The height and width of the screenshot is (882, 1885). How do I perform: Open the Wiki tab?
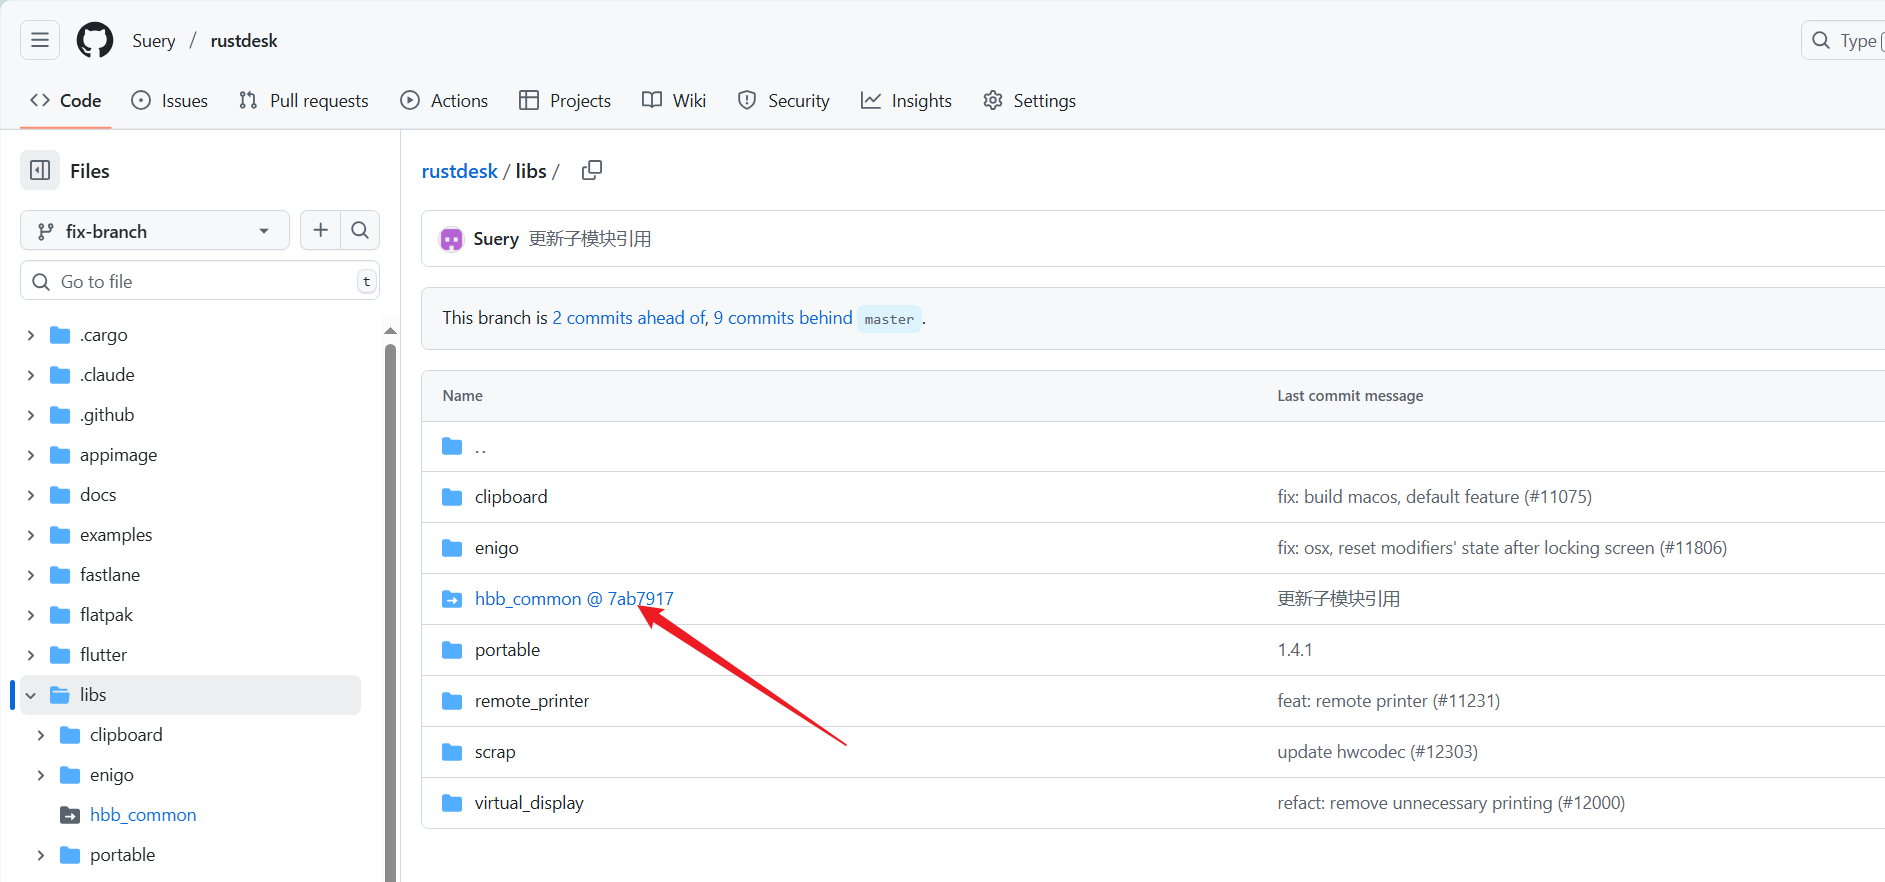point(674,100)
